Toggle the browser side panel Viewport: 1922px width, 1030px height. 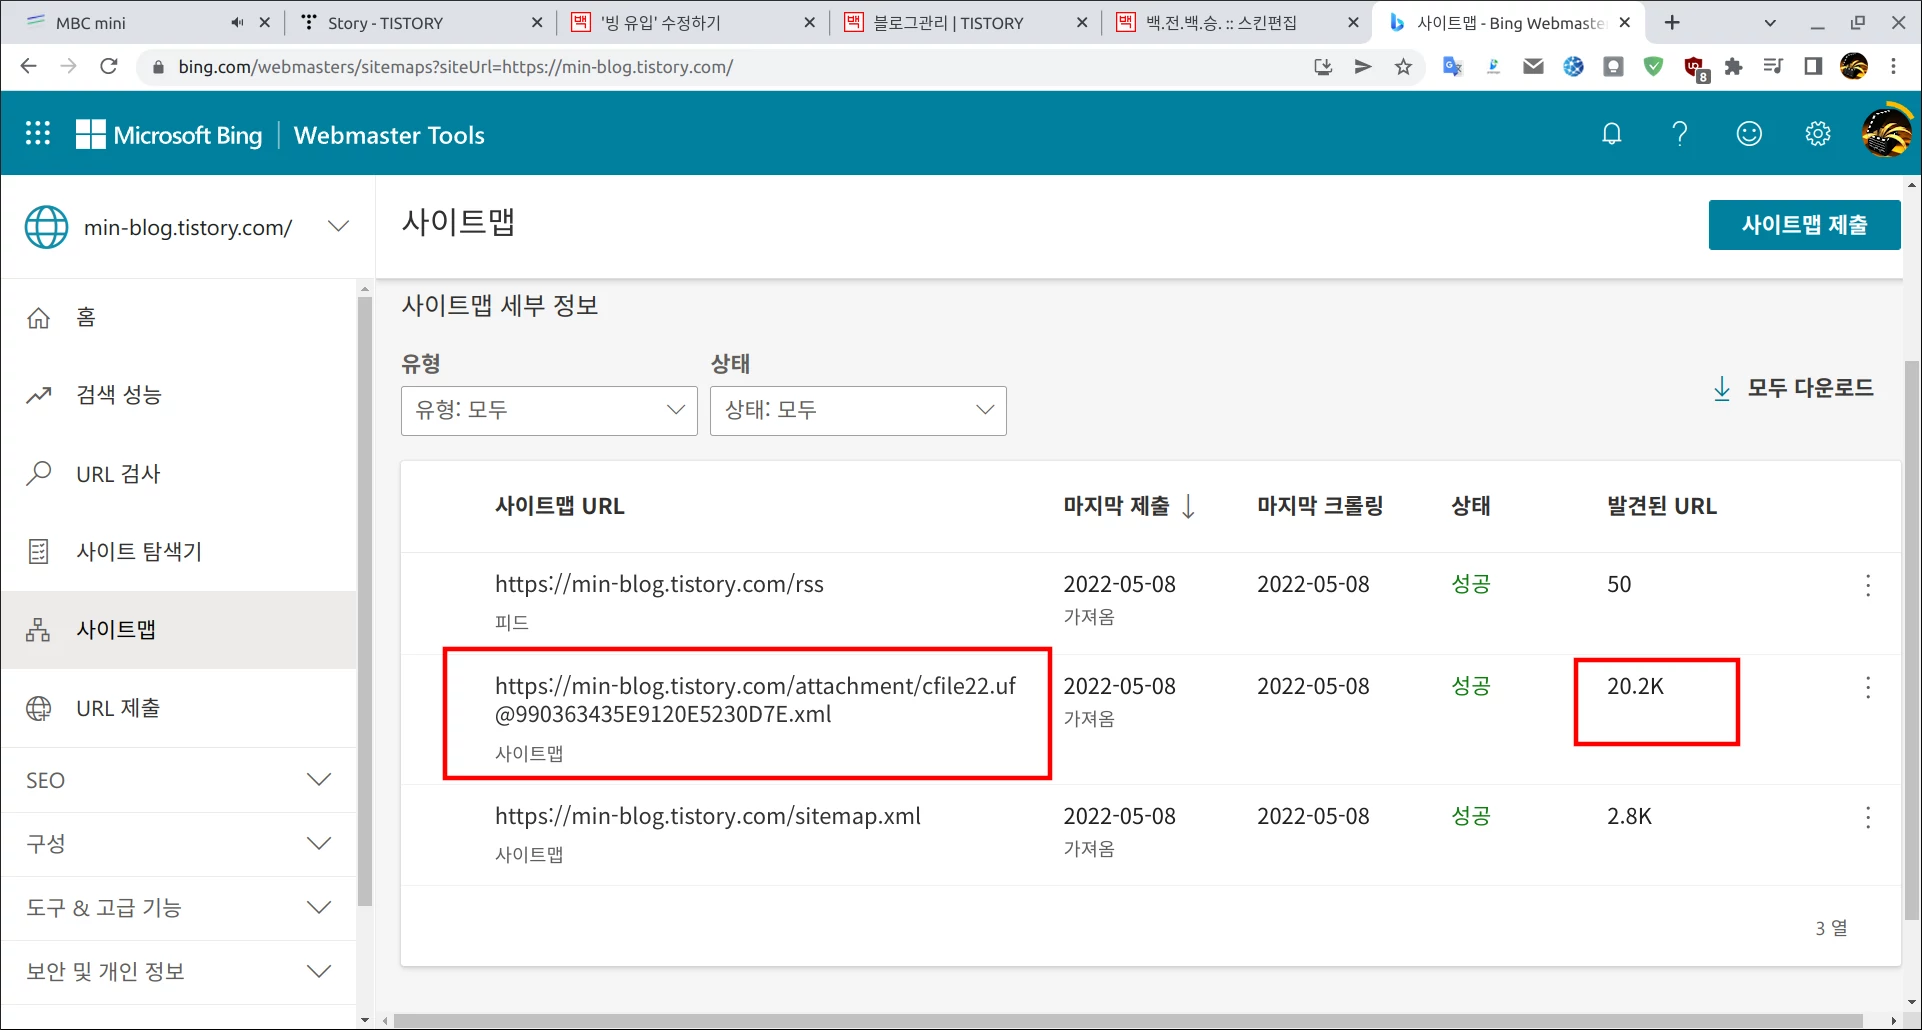[1813, 66]
